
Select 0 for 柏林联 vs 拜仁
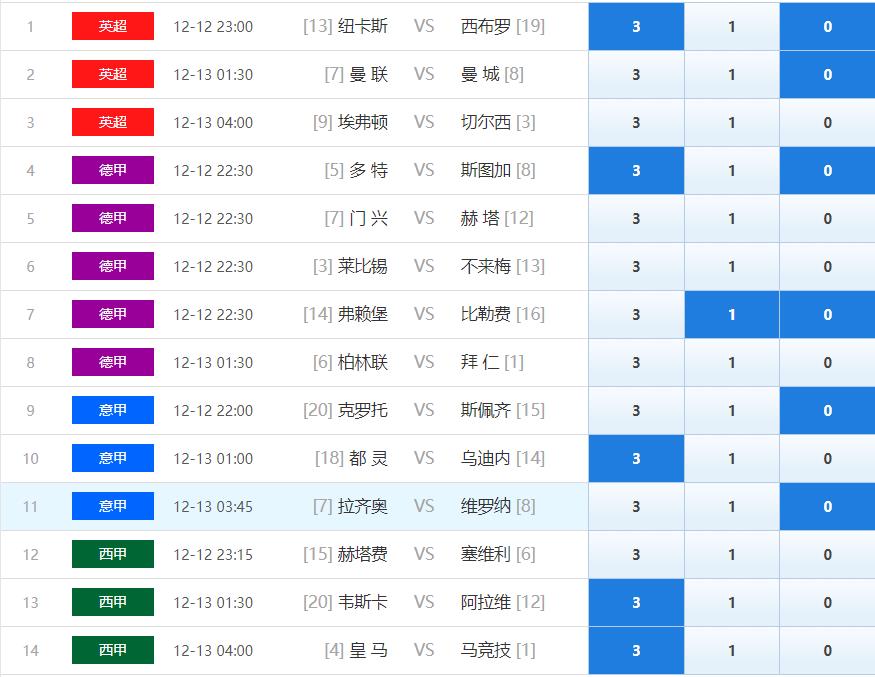(828, 362)
